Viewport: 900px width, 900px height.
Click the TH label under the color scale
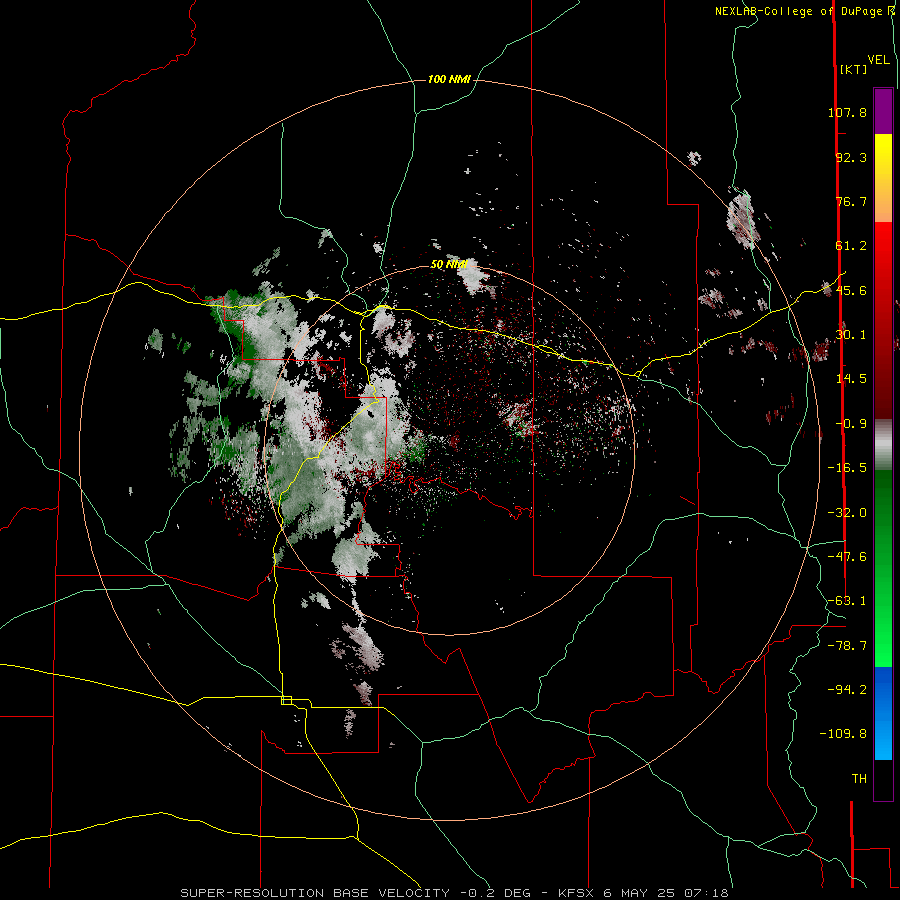click(x=859, y=779)
